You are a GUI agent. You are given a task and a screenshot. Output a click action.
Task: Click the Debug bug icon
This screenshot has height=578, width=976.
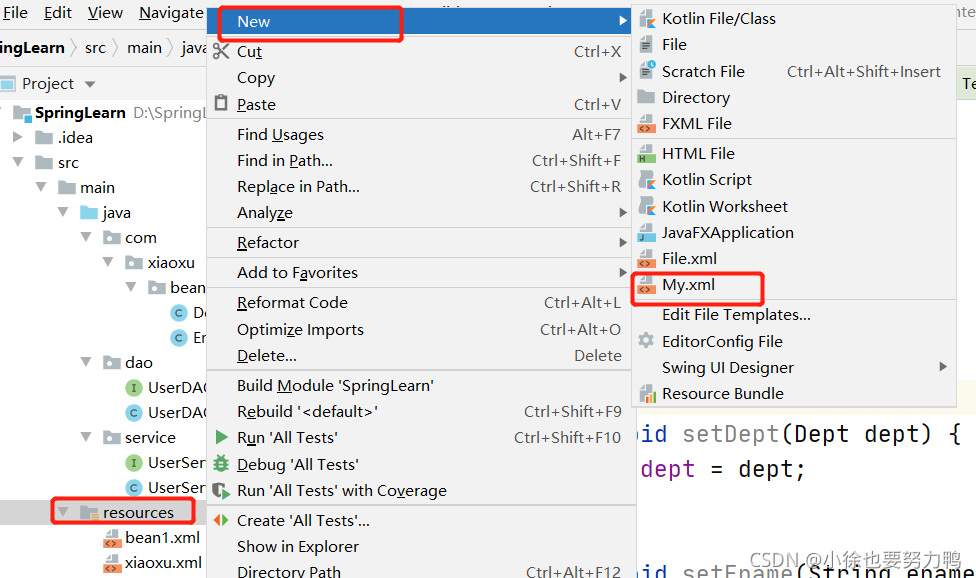[221, 464]
